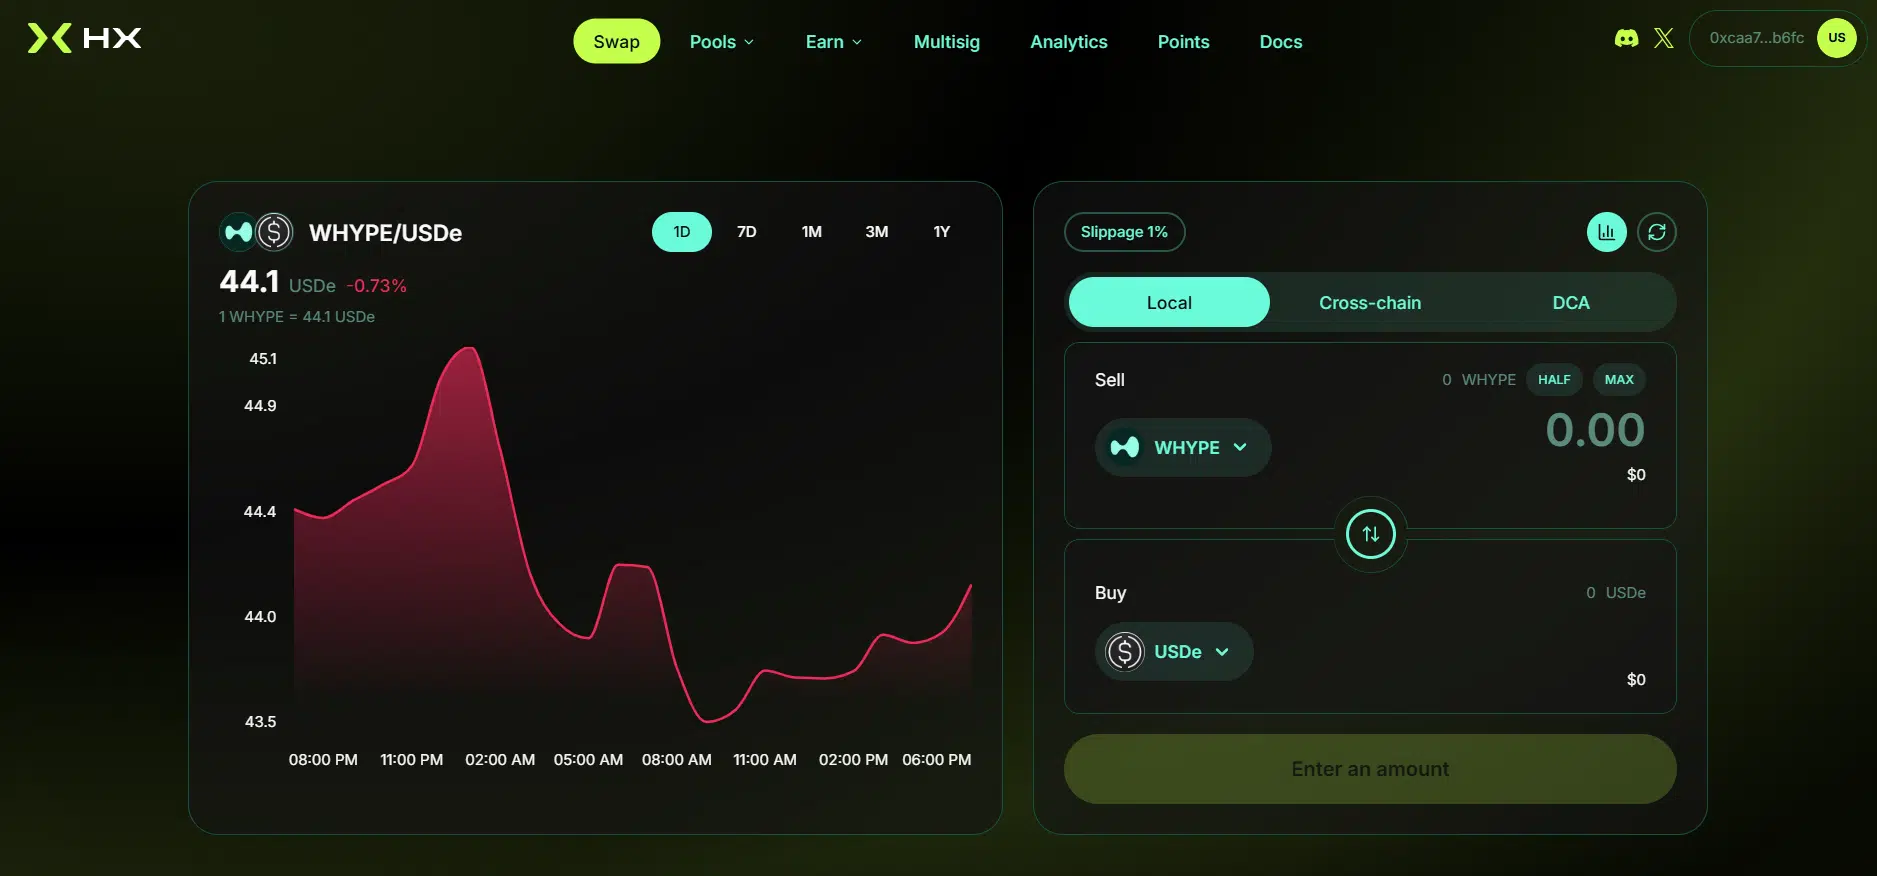Open Slippage 1% settings
The height and width of the screenshot is (876, 1877).
[x=1125, y=232]
